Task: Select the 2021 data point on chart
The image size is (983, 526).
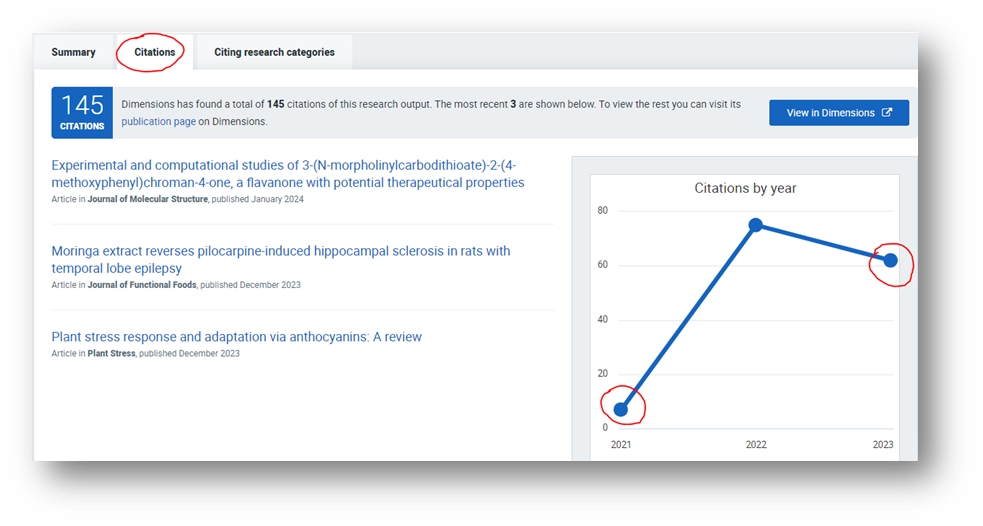Action: tap(621, 409)
